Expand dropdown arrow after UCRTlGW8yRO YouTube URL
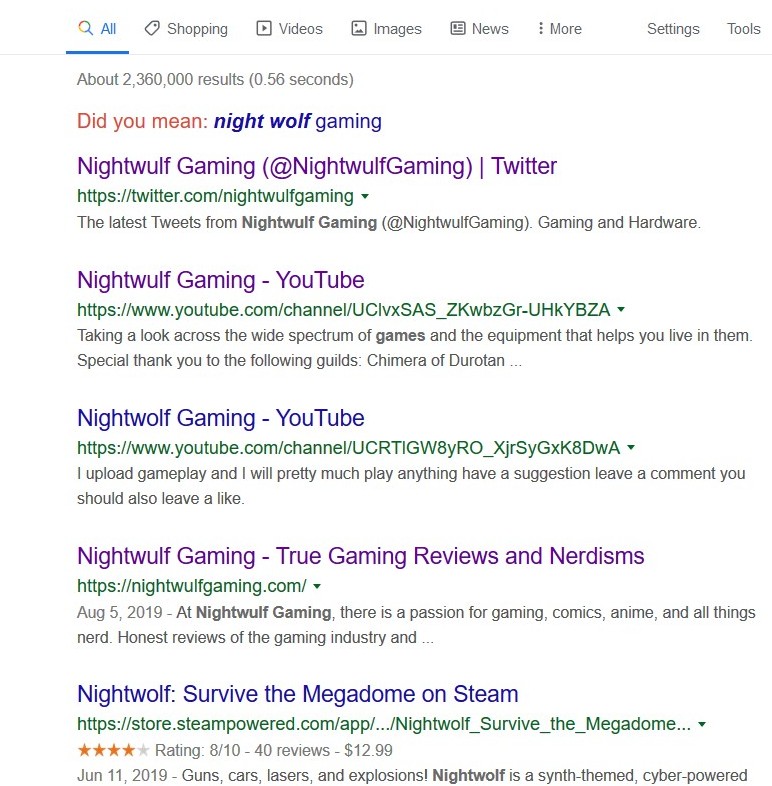The height and width of the screenshot is (786, 772). click(631, 447)
